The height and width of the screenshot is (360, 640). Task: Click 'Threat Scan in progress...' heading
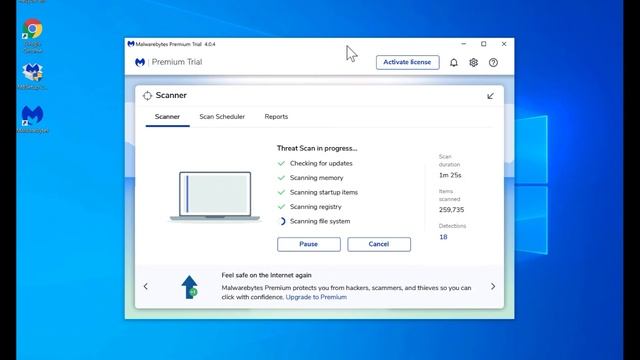click(x=317, y=149)
